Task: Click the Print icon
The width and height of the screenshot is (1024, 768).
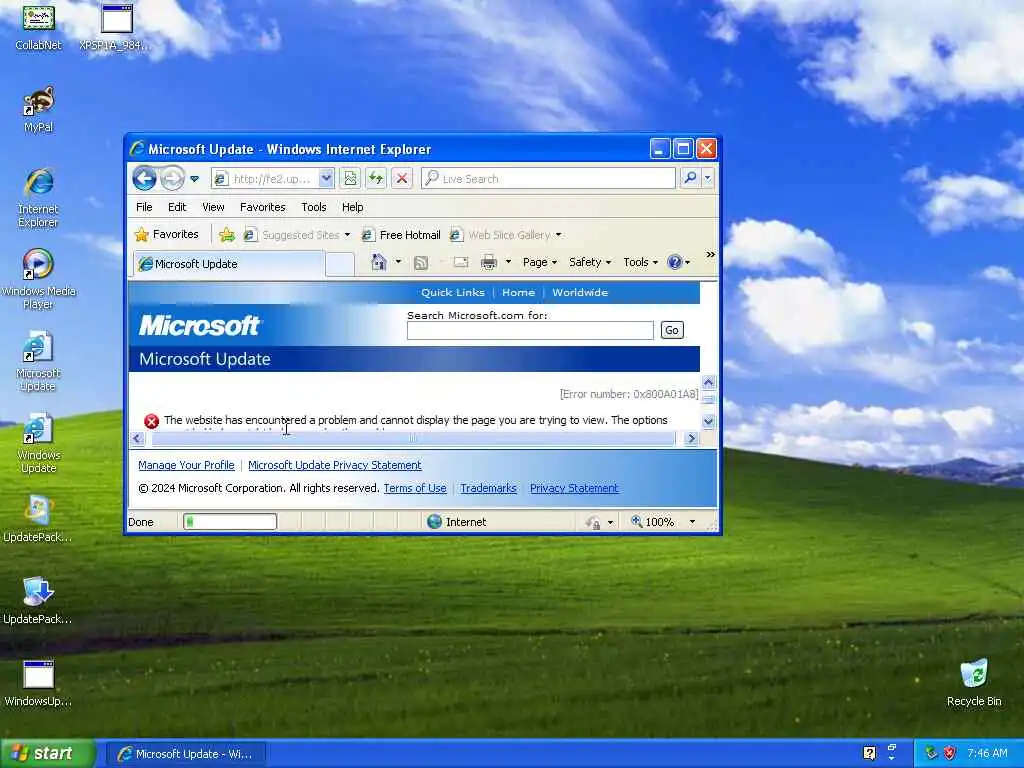Action: point(488,262)
